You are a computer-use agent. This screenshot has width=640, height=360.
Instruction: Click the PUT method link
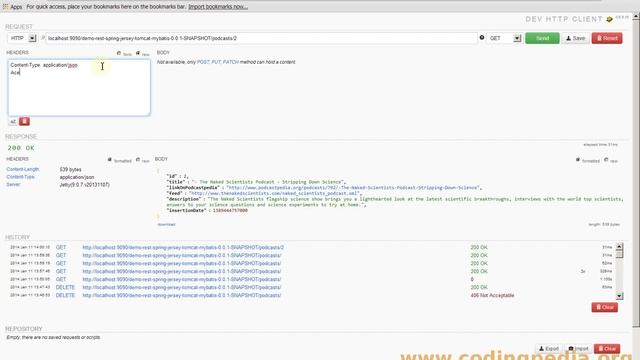216,62
